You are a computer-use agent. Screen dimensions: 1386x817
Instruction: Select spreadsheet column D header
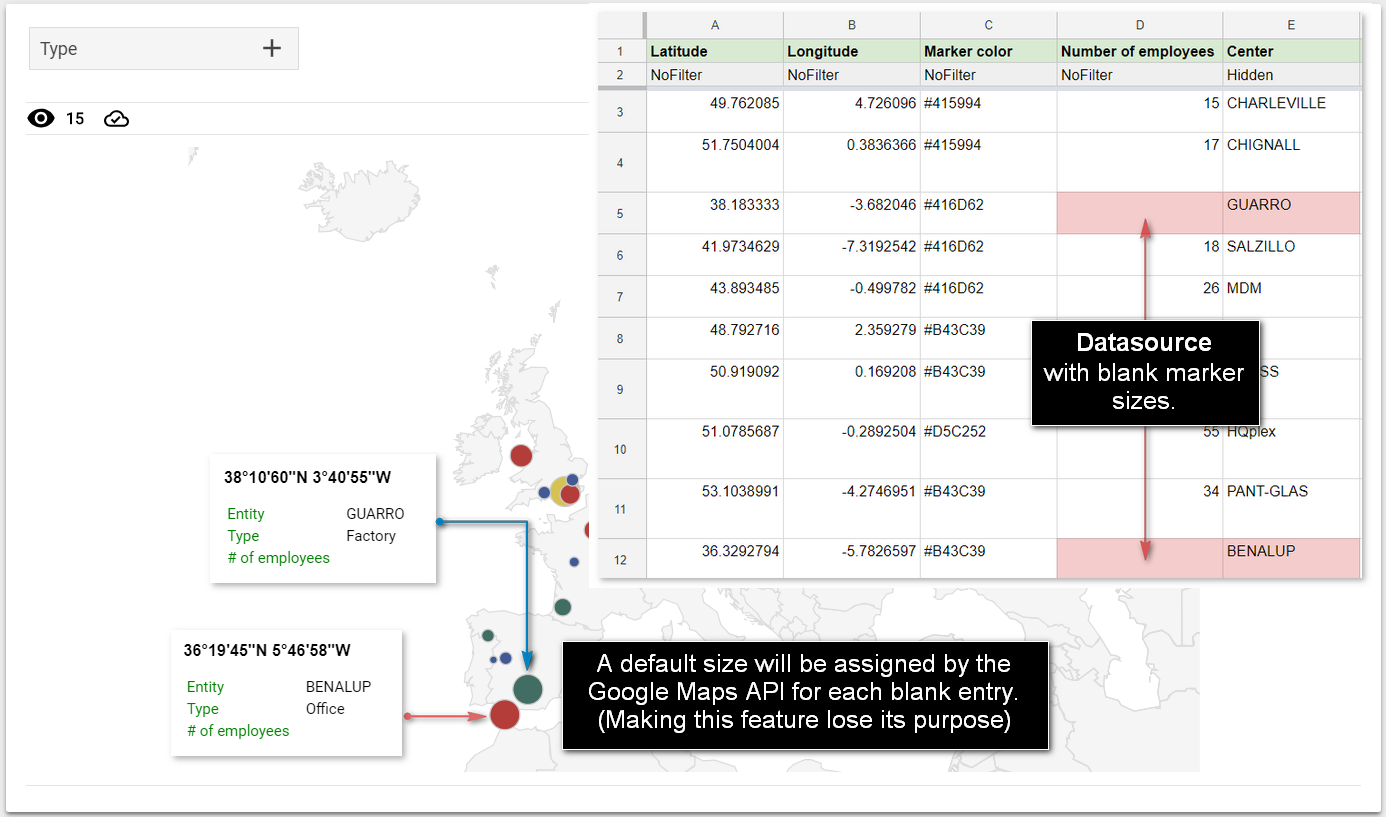coord(1139,25)
